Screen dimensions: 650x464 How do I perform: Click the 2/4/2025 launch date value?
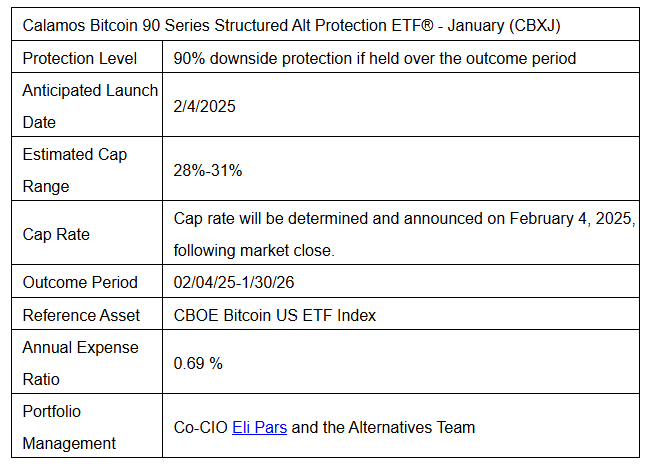point(204,106)
